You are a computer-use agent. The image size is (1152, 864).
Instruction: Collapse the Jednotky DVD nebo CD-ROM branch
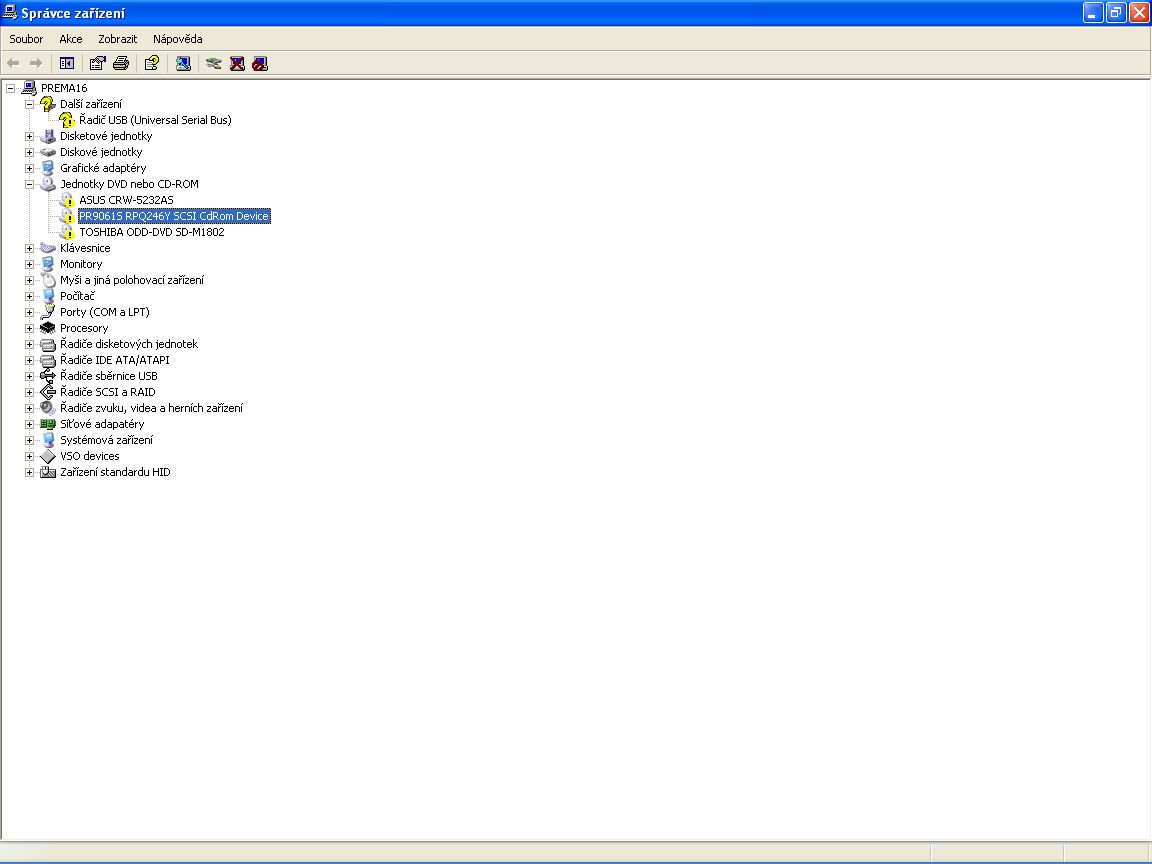[29, 184]
